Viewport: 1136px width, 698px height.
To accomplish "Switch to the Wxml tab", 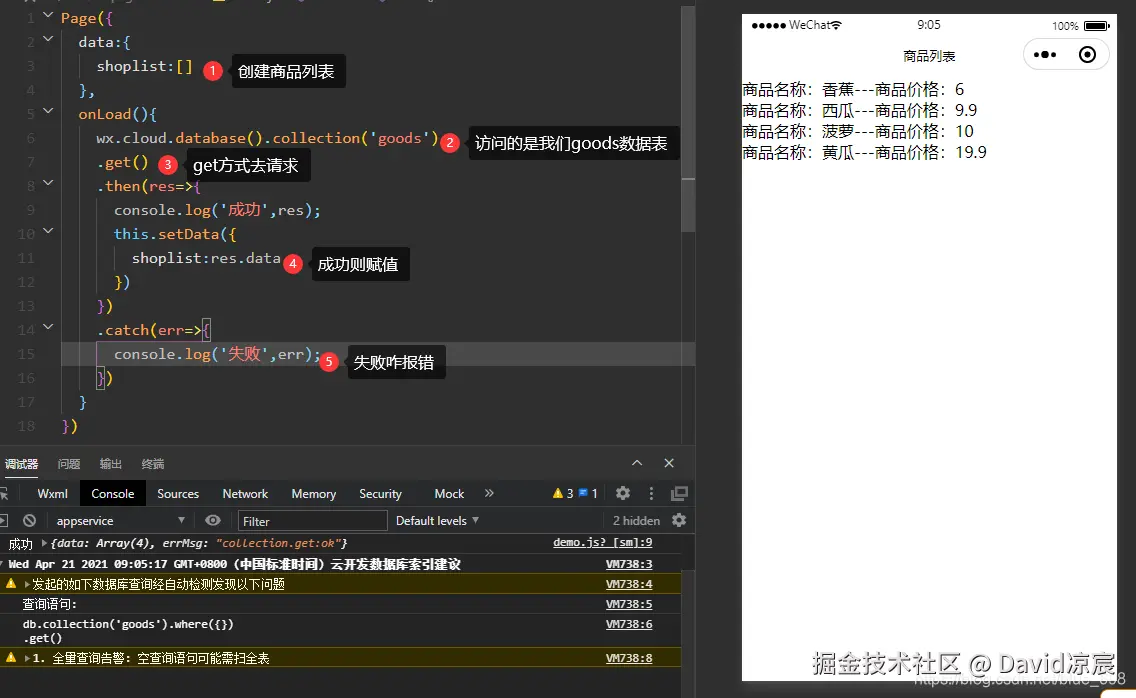I will (x=52, y=493).
